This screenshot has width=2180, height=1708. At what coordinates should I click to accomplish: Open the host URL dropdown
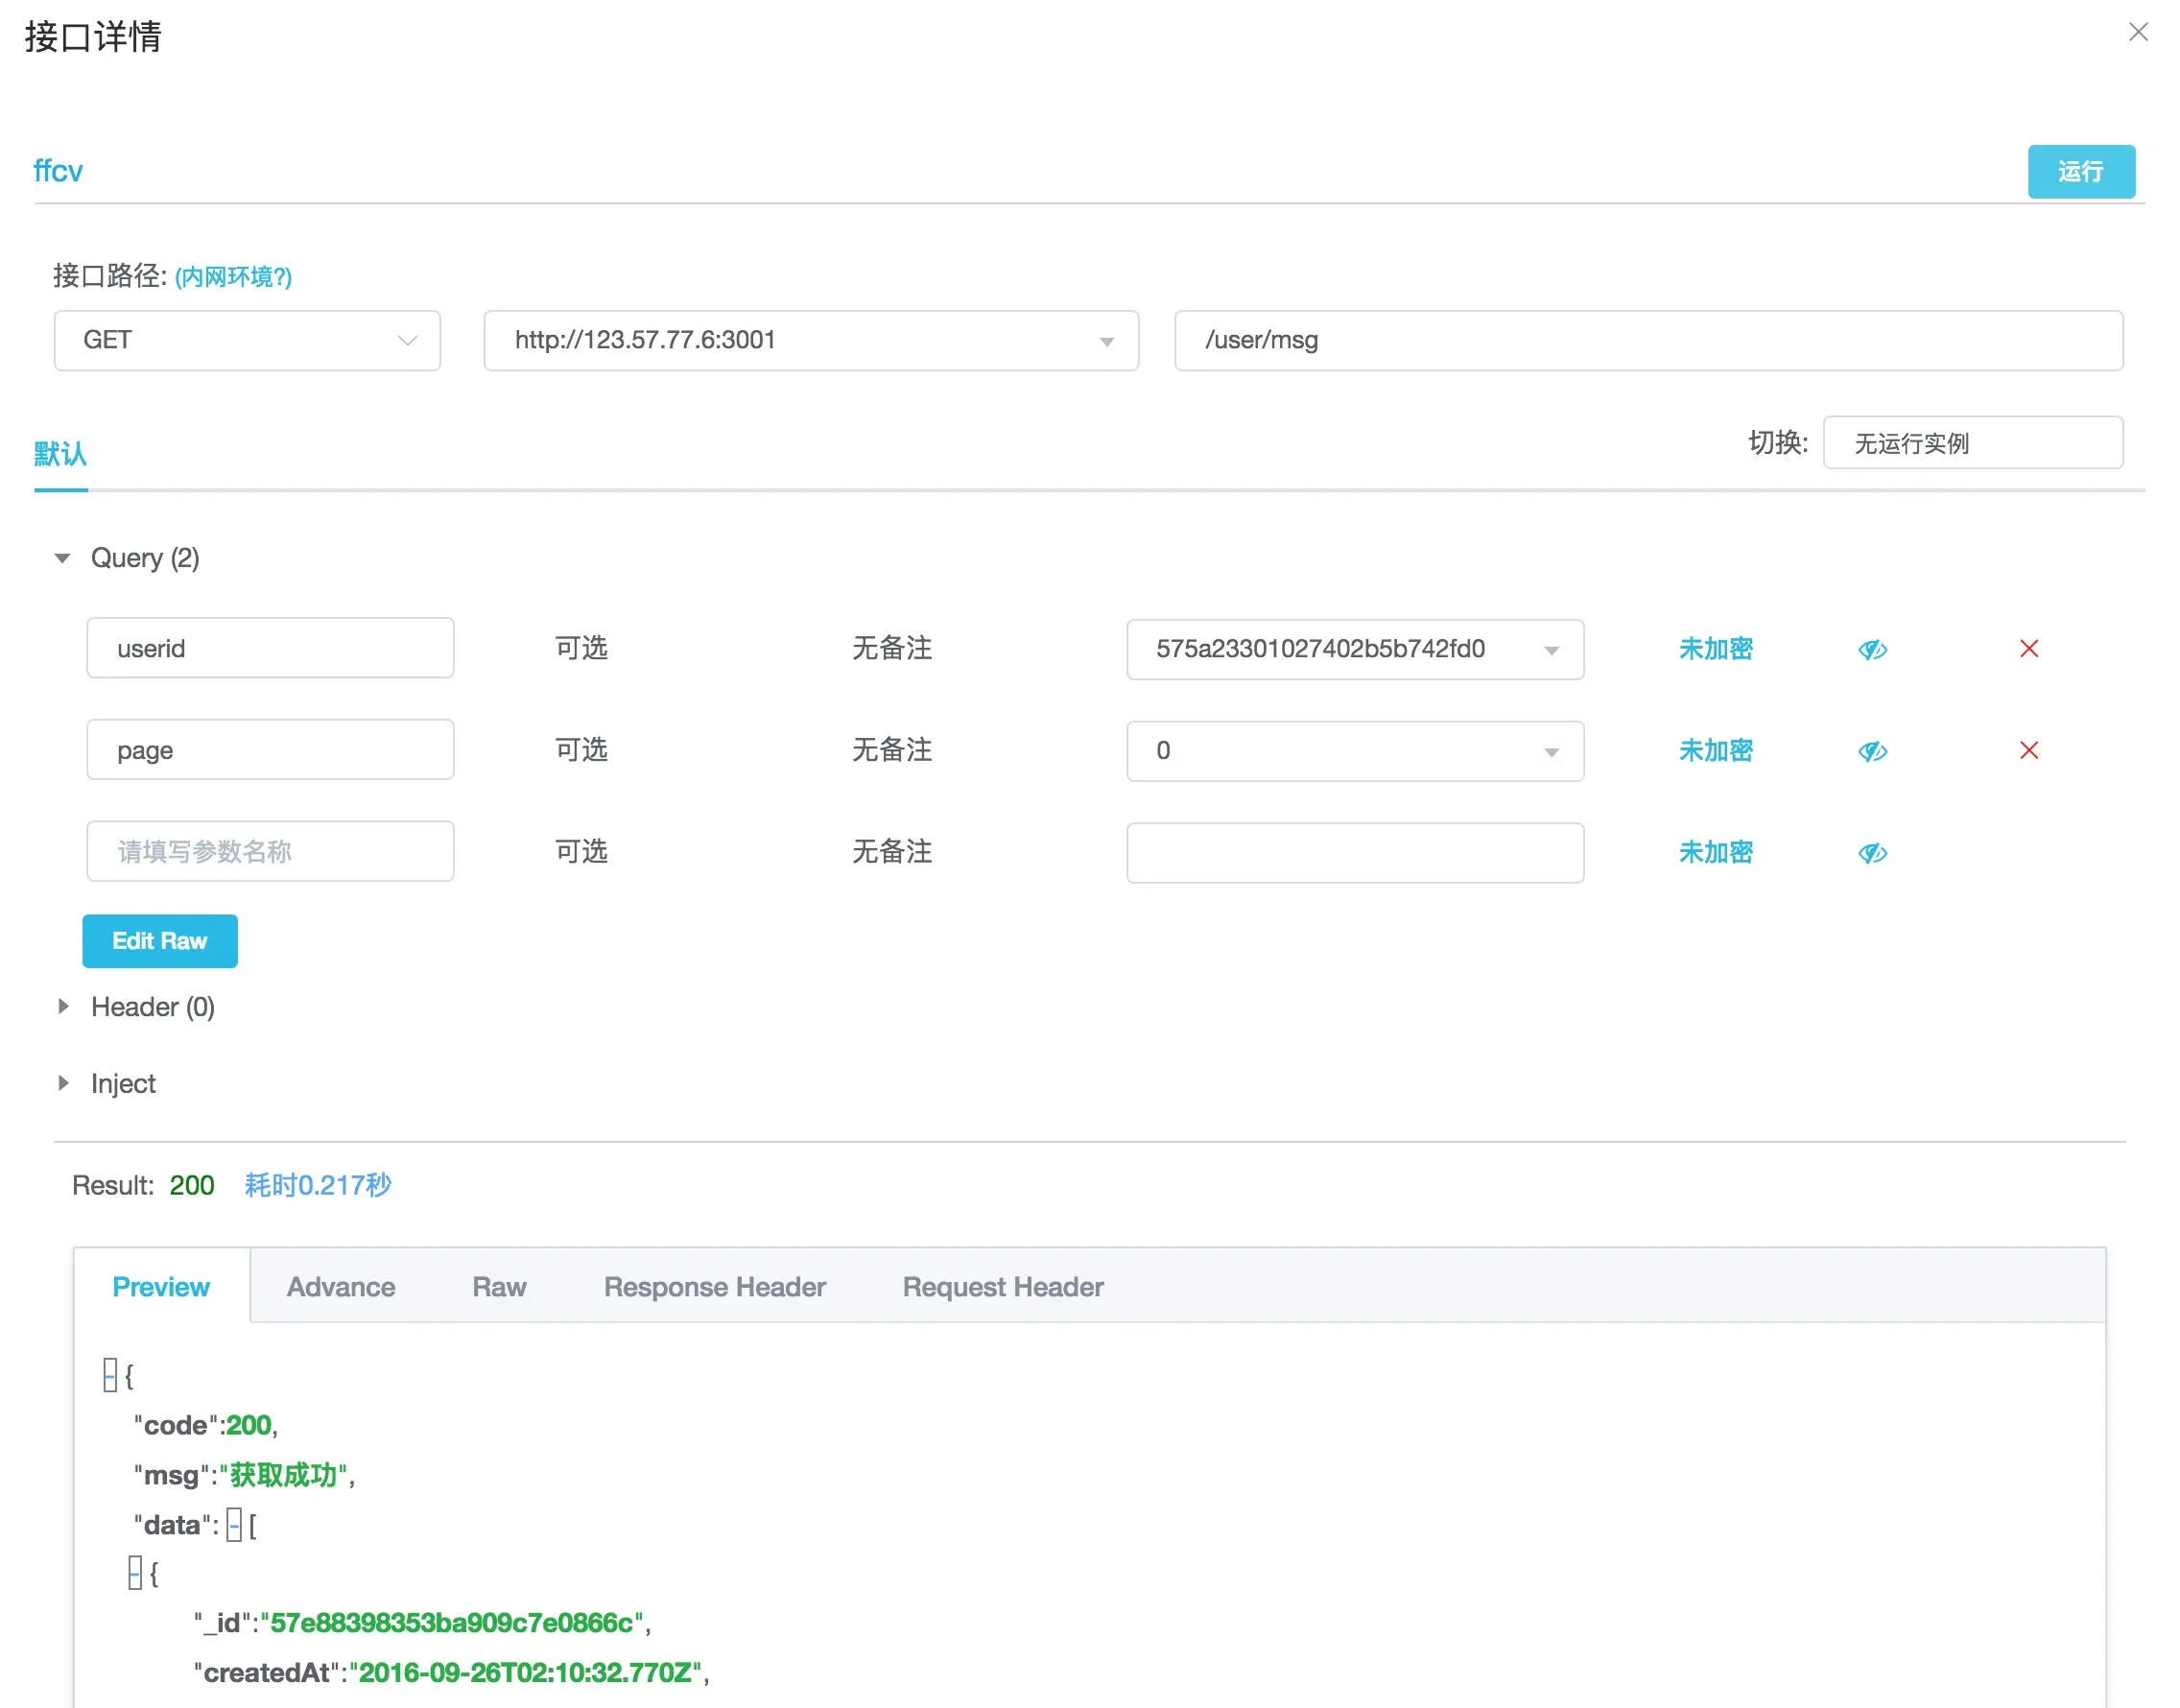point(1106,341)
